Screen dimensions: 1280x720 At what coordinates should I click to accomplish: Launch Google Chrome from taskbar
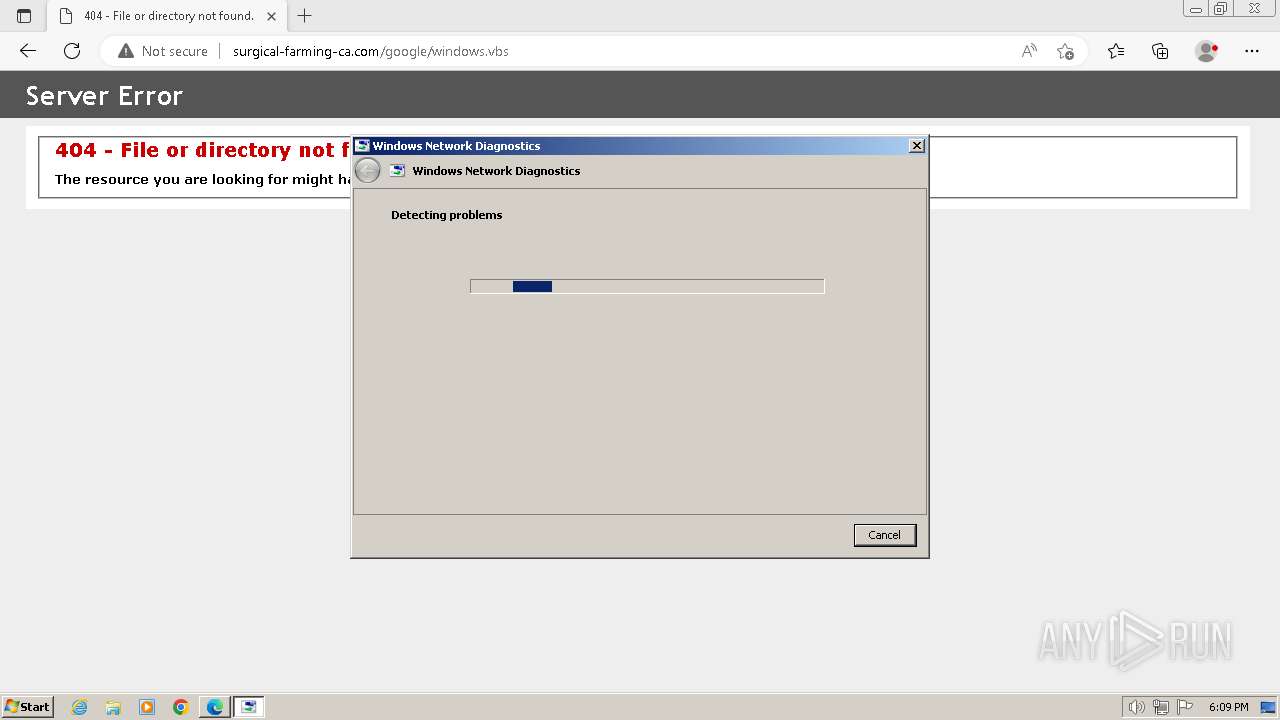(181, 707)
